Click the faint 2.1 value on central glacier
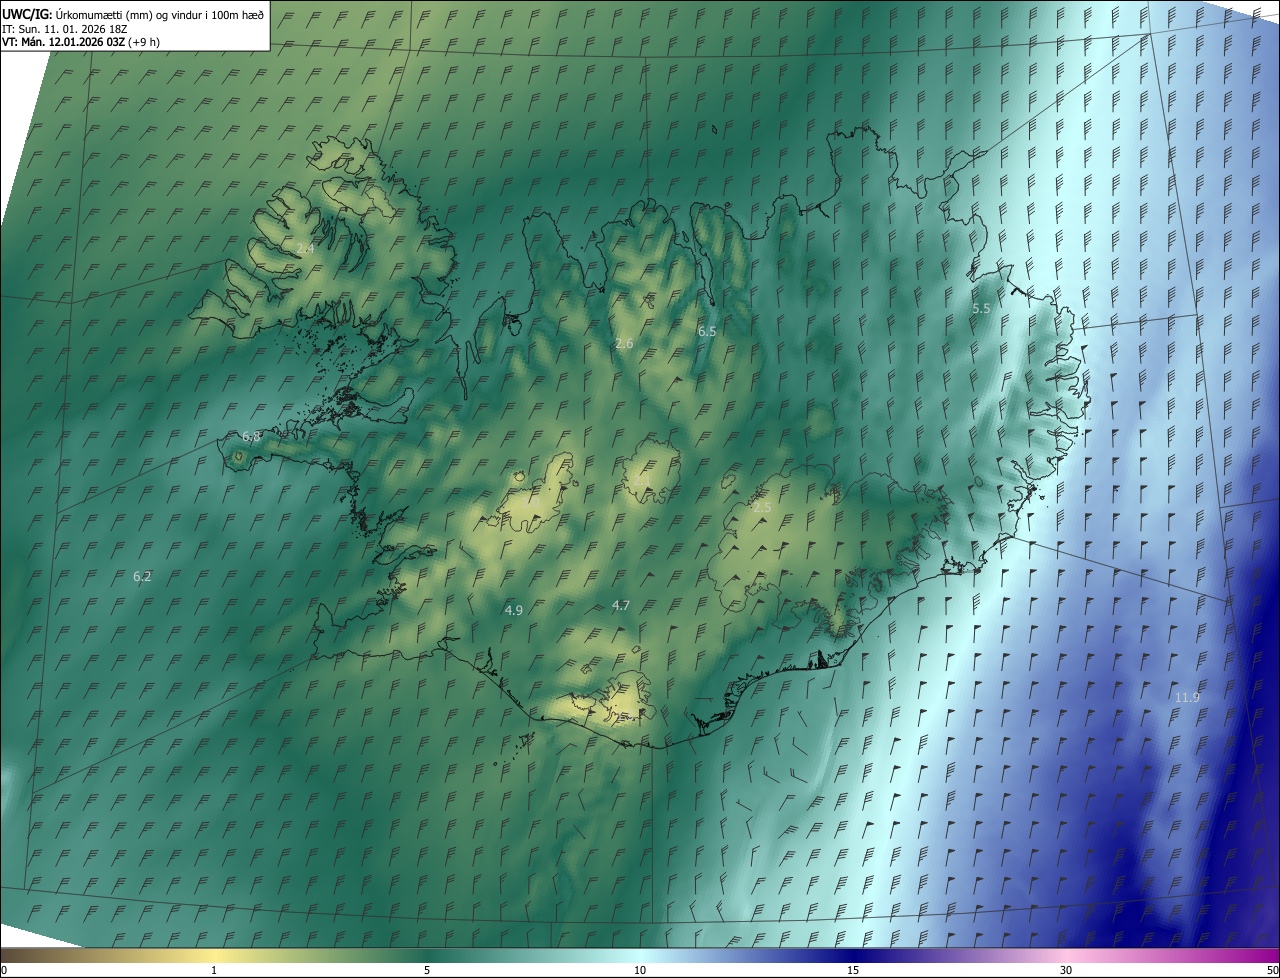The height and width of the screenshot is (978, 1280). [642, 481]
